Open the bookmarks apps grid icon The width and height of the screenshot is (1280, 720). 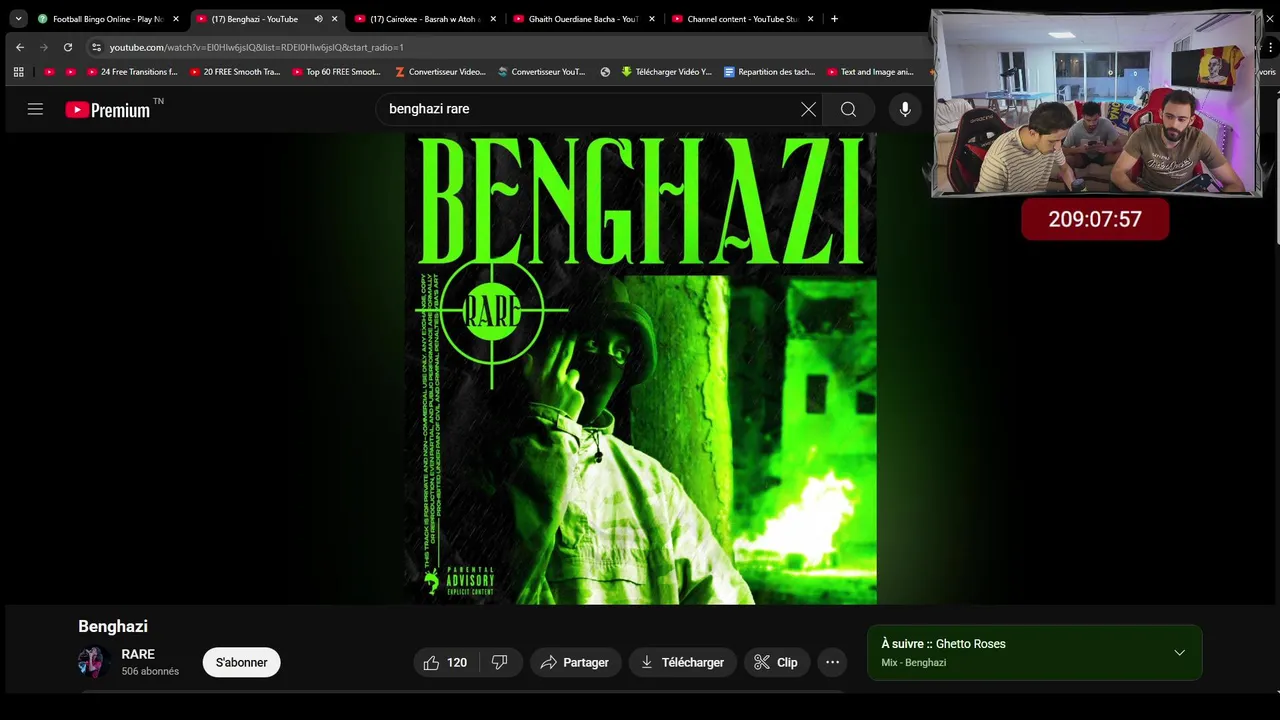tap(18, 72)
